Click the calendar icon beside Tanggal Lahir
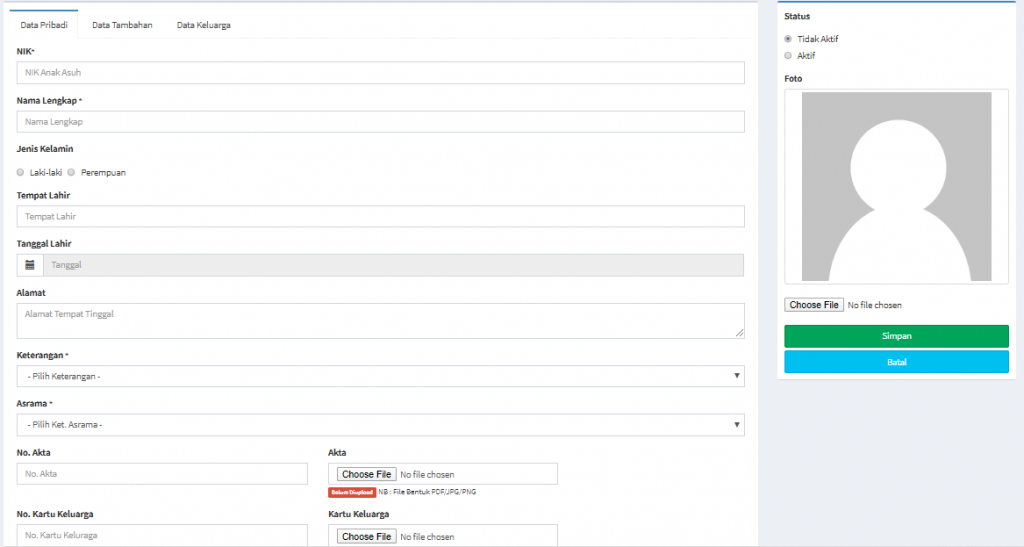Viewport: 1024px width, 547px height. click(30, 265)
